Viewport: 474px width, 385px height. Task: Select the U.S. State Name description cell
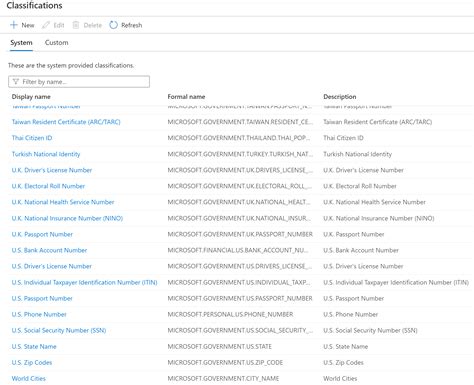(x=346, y=347)
